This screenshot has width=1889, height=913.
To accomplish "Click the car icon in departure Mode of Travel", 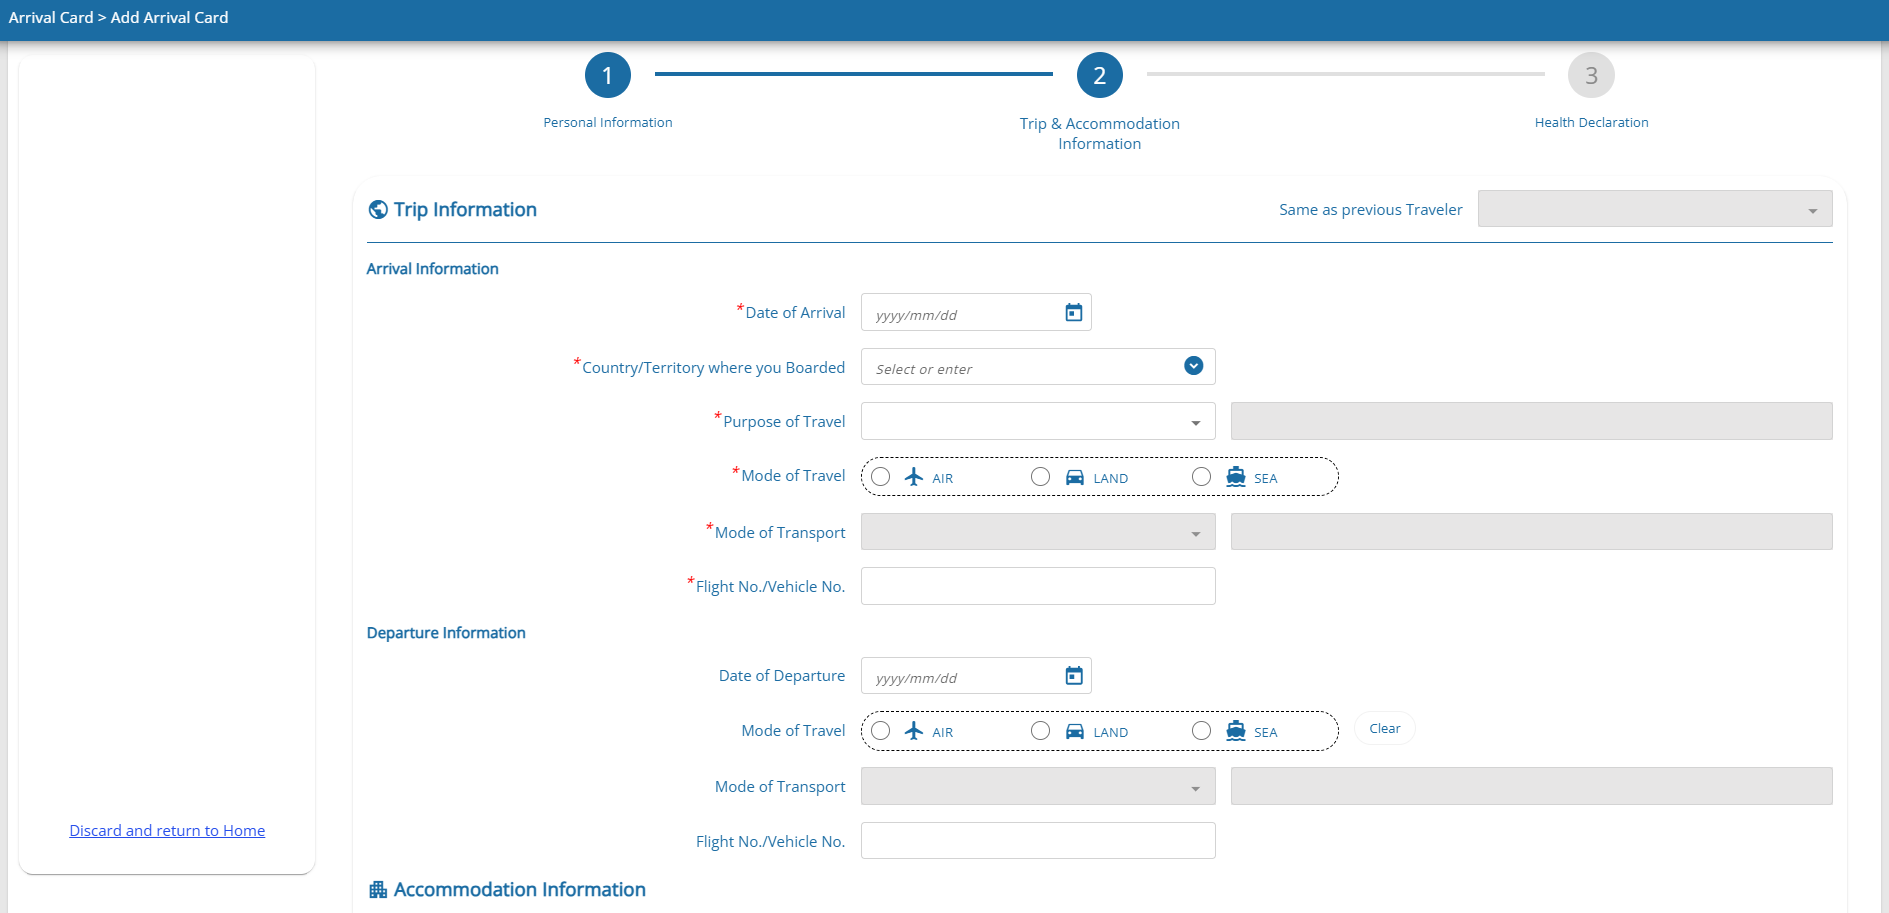I will click(x=1075, y=731).
